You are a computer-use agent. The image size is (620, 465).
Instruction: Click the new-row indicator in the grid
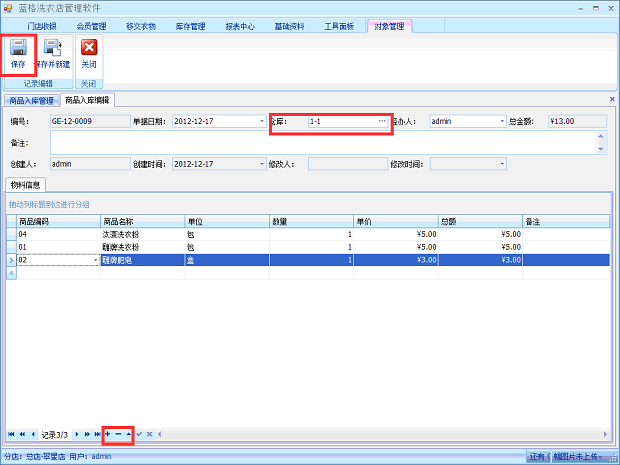[11, 273]
